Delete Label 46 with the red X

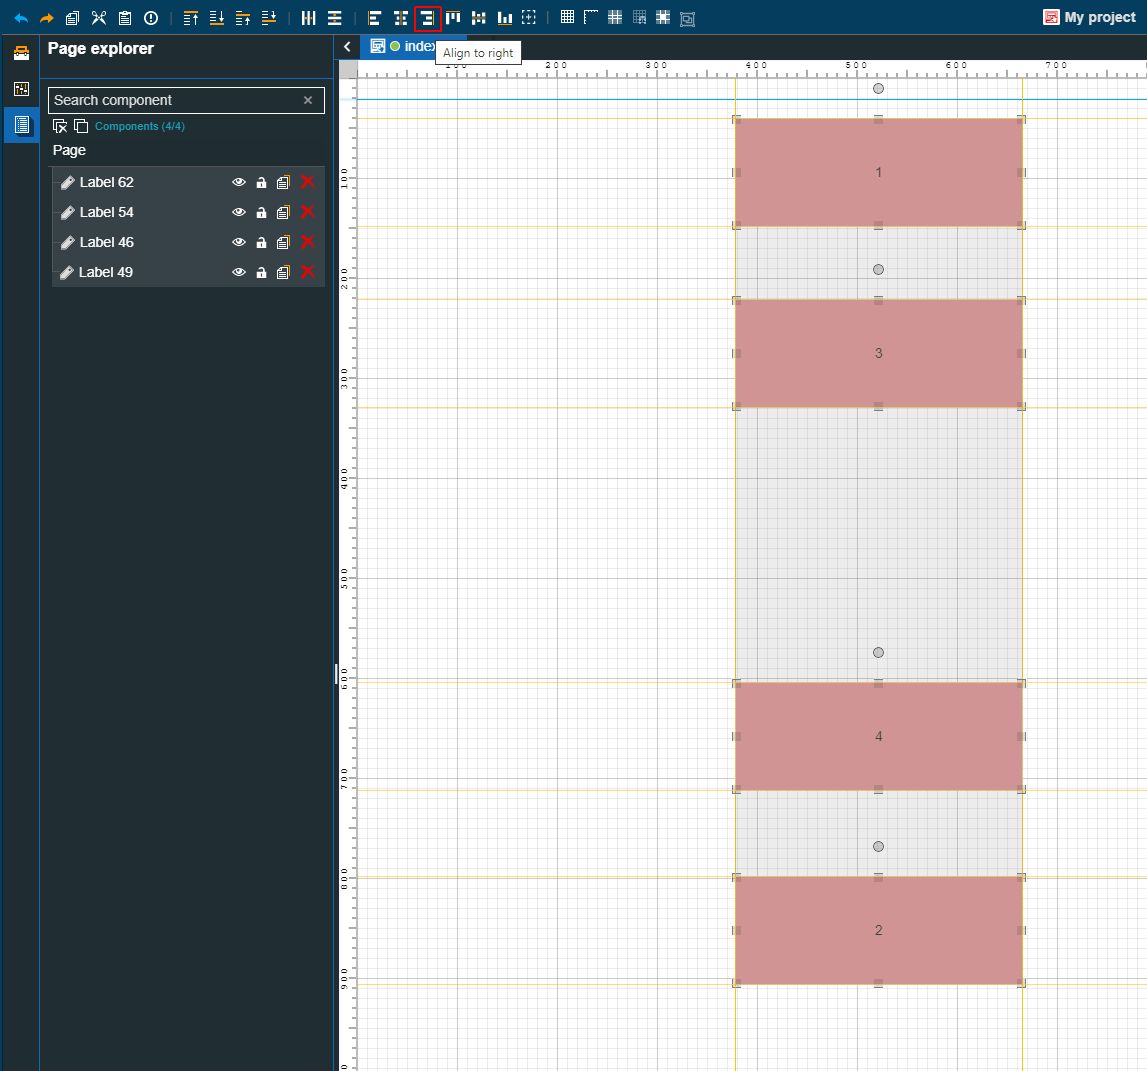coord(308,242)
